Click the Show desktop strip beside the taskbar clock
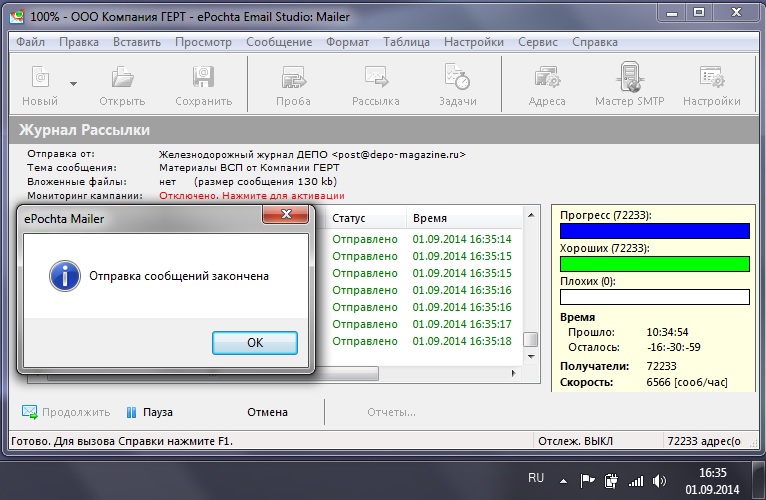This screenshot has height=500, width=766. tap(759, 480)
